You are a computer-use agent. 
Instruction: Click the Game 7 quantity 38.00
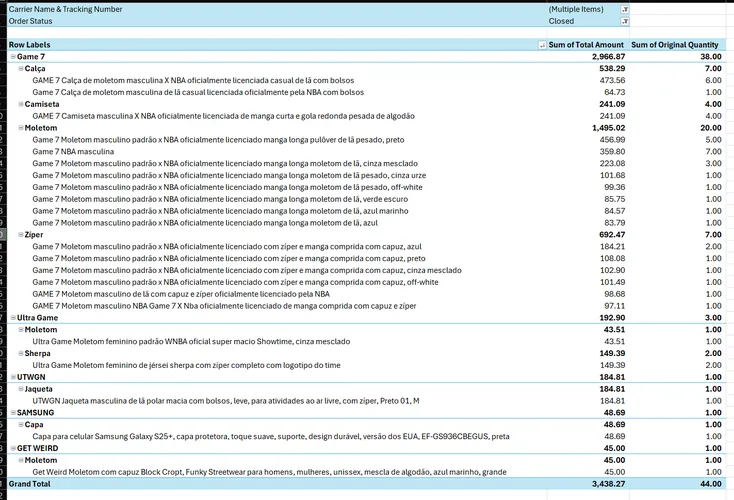coord(711,57)
